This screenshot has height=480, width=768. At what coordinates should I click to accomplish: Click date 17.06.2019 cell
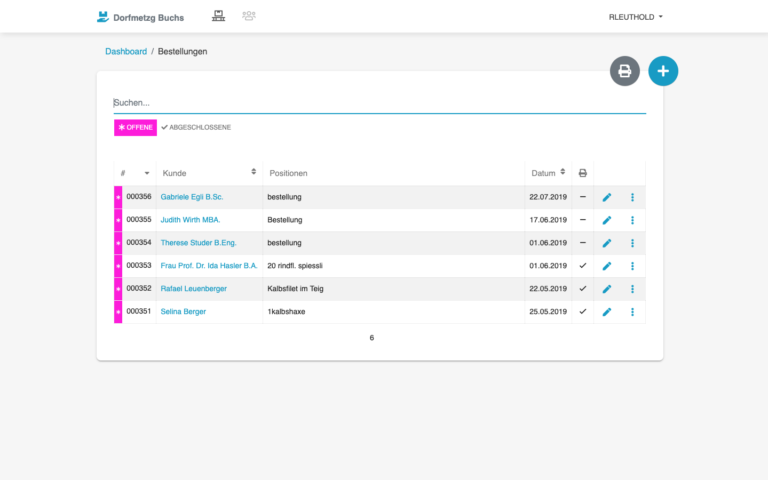click(548, 220)
